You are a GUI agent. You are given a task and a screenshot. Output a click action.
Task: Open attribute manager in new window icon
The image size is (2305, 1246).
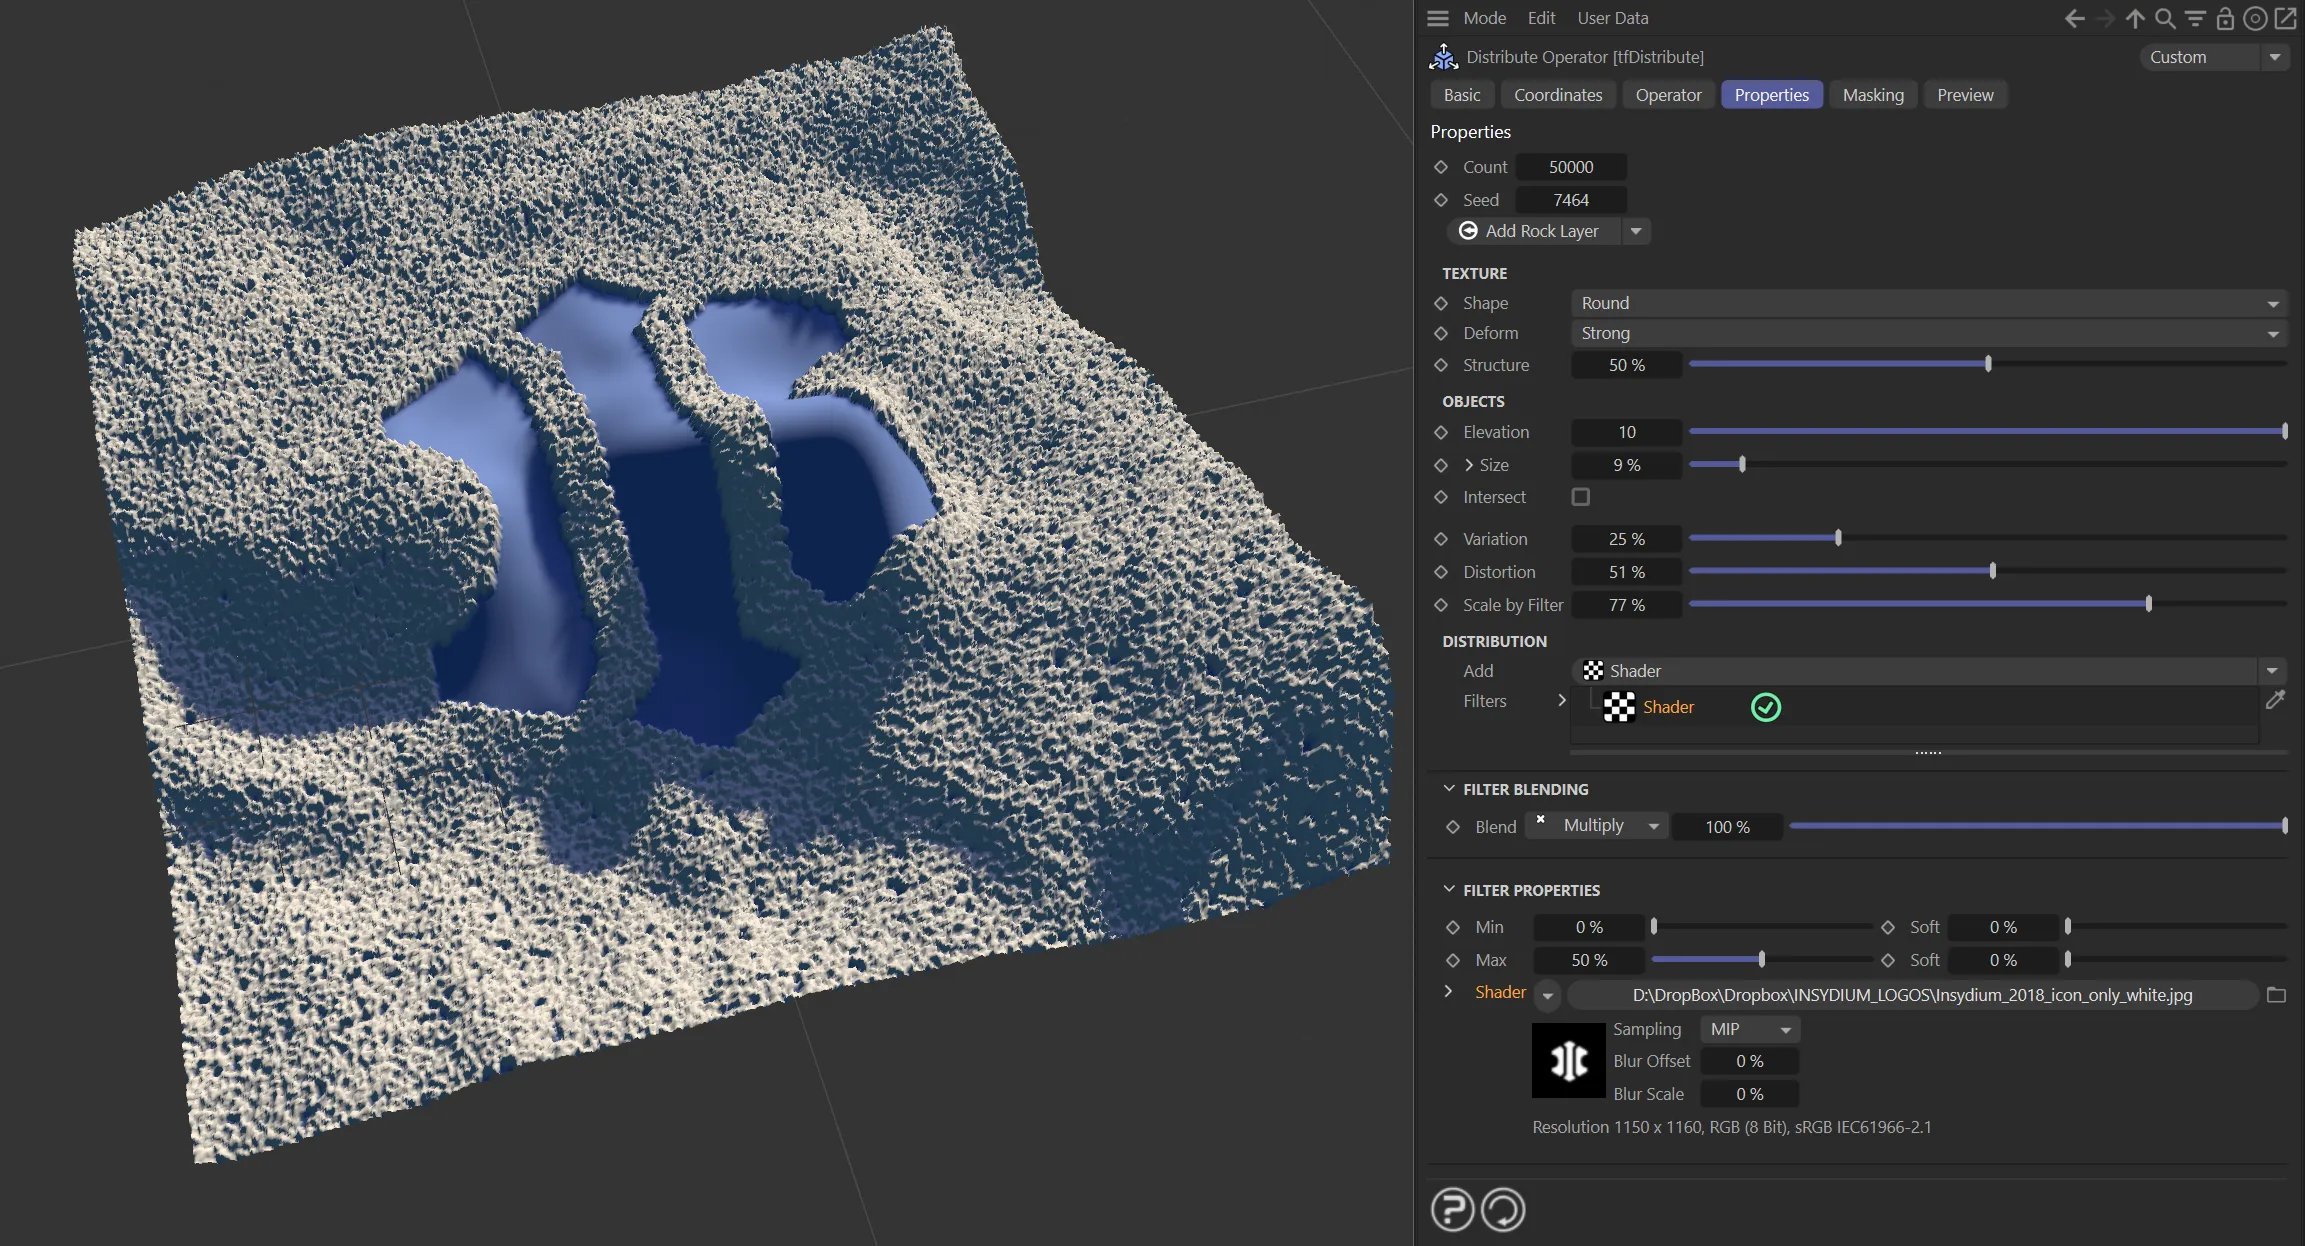point(2286,18)
